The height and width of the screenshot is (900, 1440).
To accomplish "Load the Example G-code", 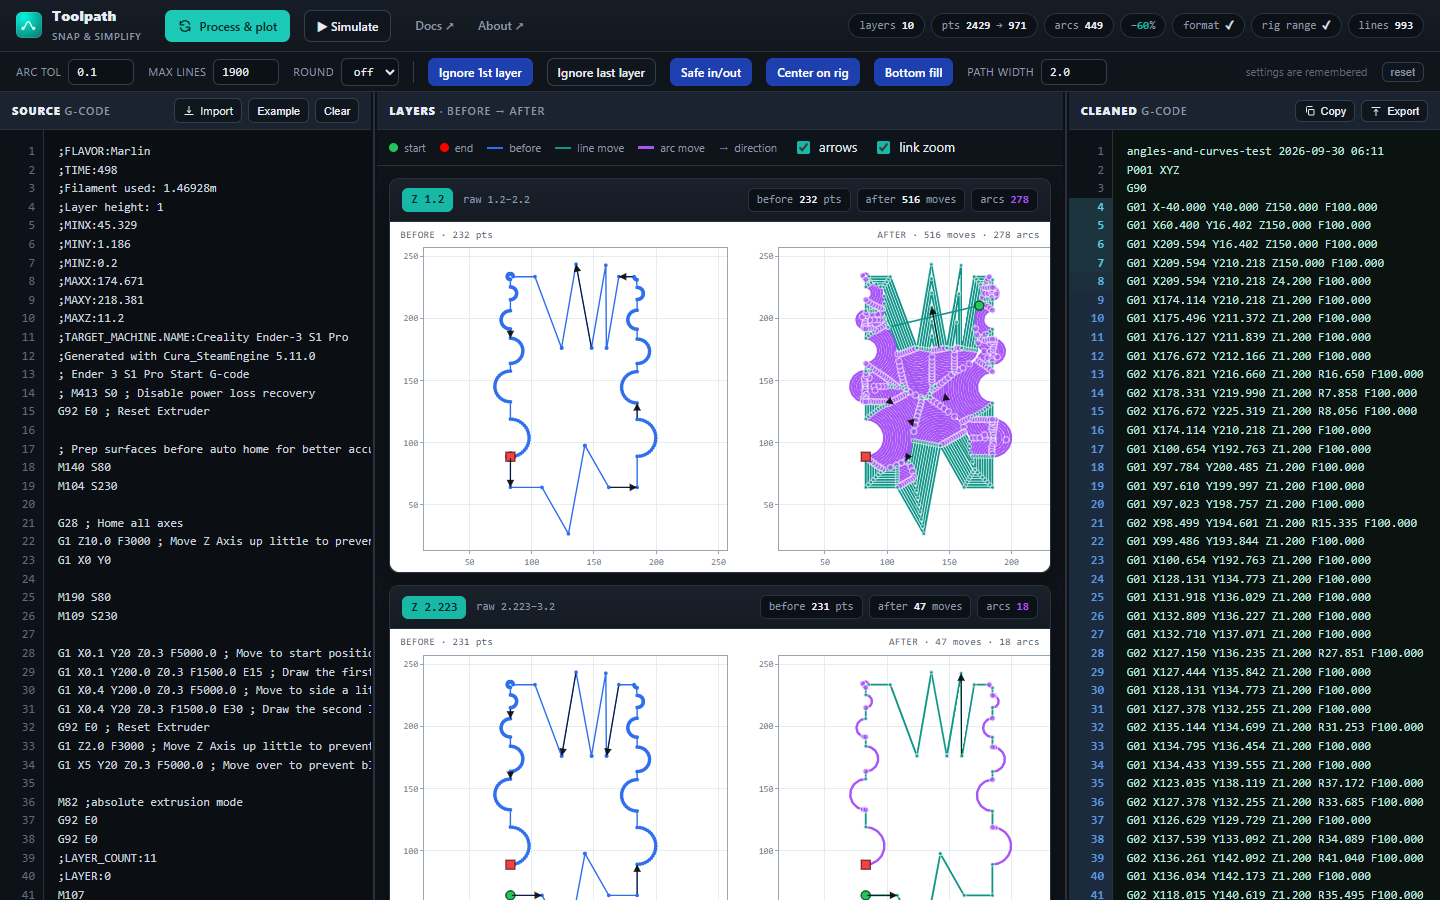I will coord(278,111).
